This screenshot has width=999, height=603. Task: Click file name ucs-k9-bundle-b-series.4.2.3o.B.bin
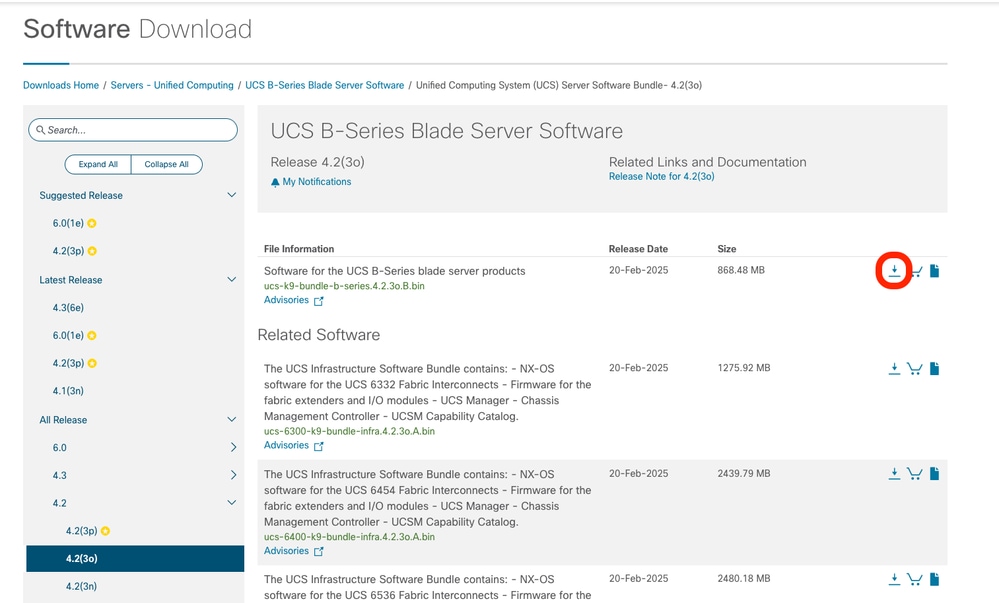[344, 286]
